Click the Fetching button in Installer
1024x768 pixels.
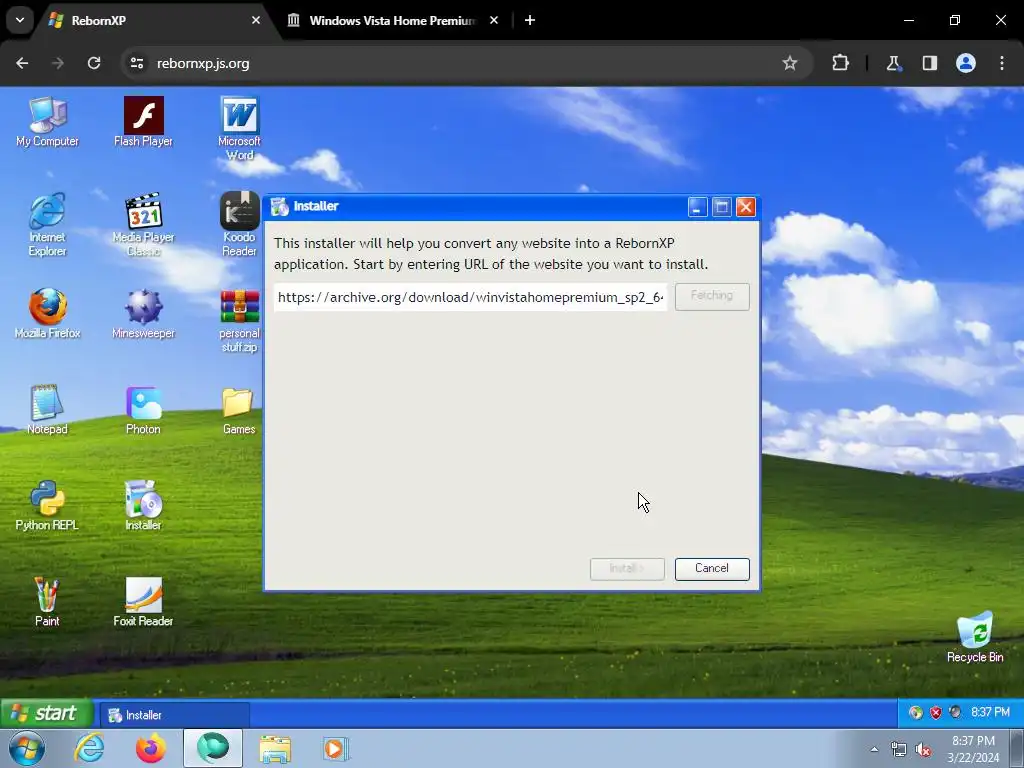(712, 296)
